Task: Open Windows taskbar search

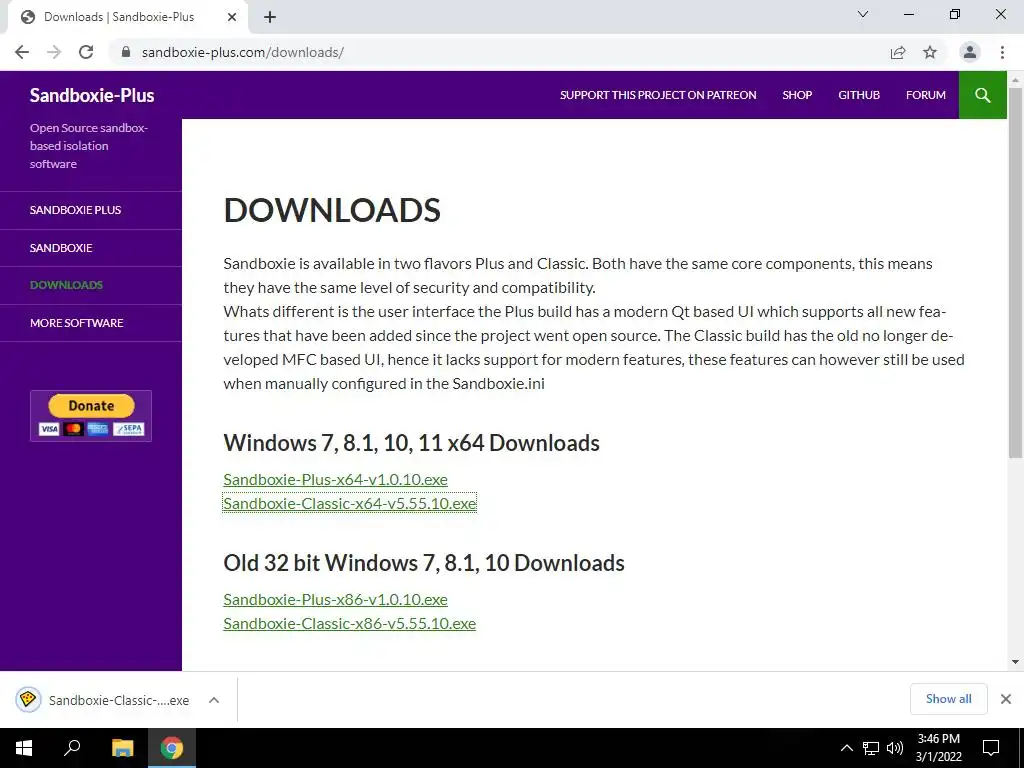Action: 72,748
